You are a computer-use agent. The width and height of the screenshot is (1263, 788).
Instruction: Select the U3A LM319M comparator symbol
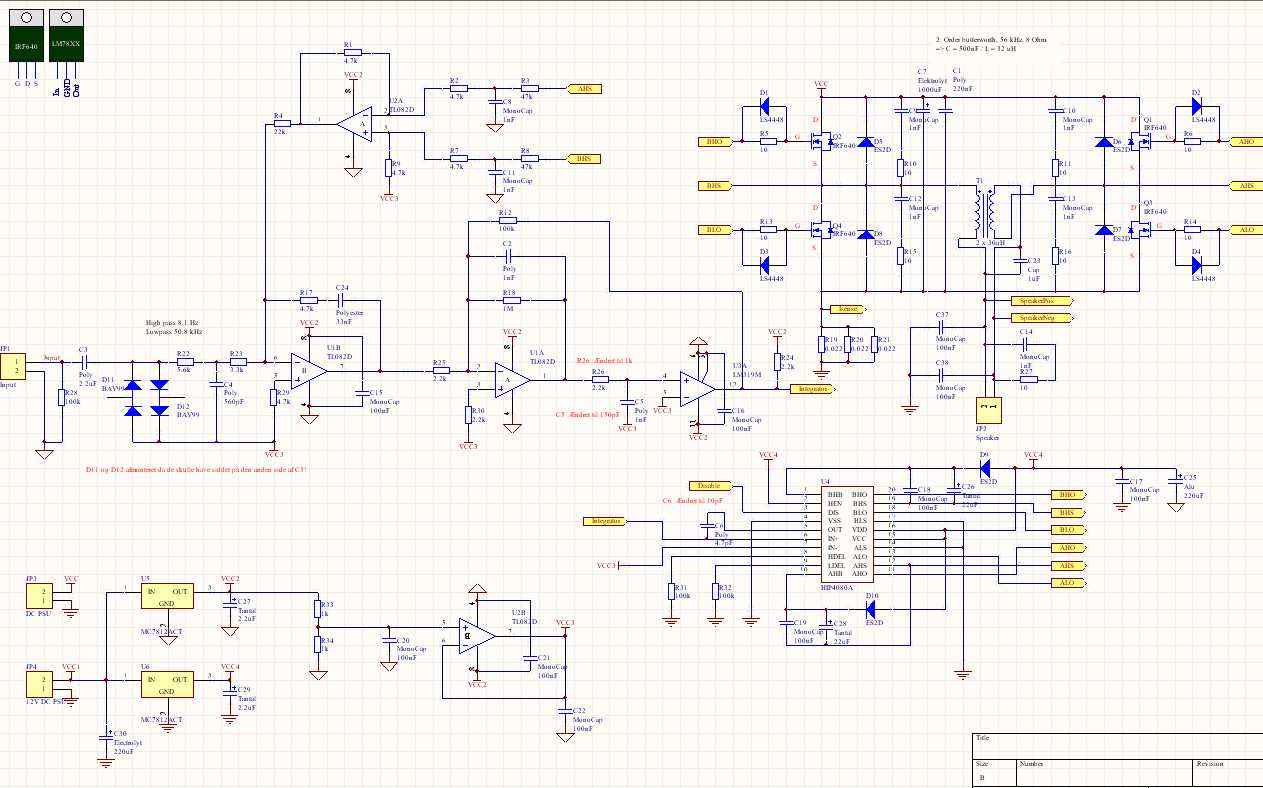click(699, 383)
